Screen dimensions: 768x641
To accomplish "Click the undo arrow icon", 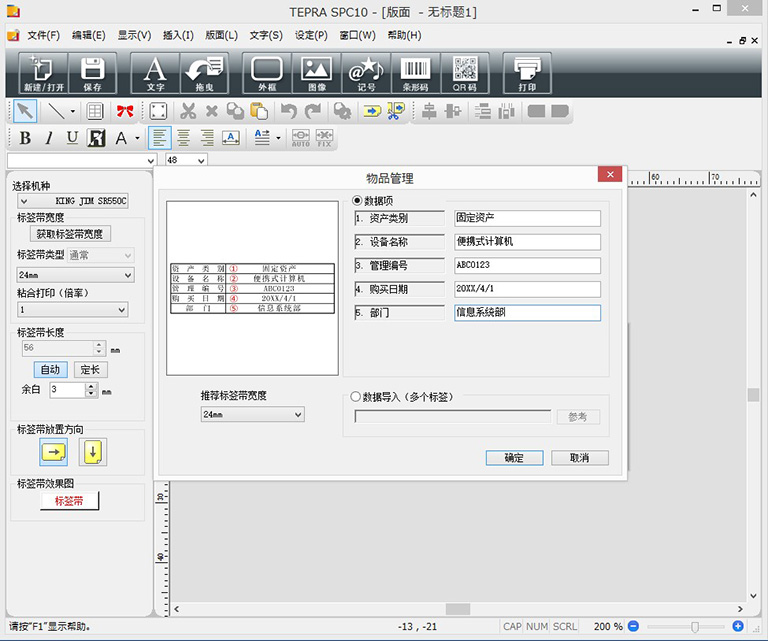I will pos(289,111).
